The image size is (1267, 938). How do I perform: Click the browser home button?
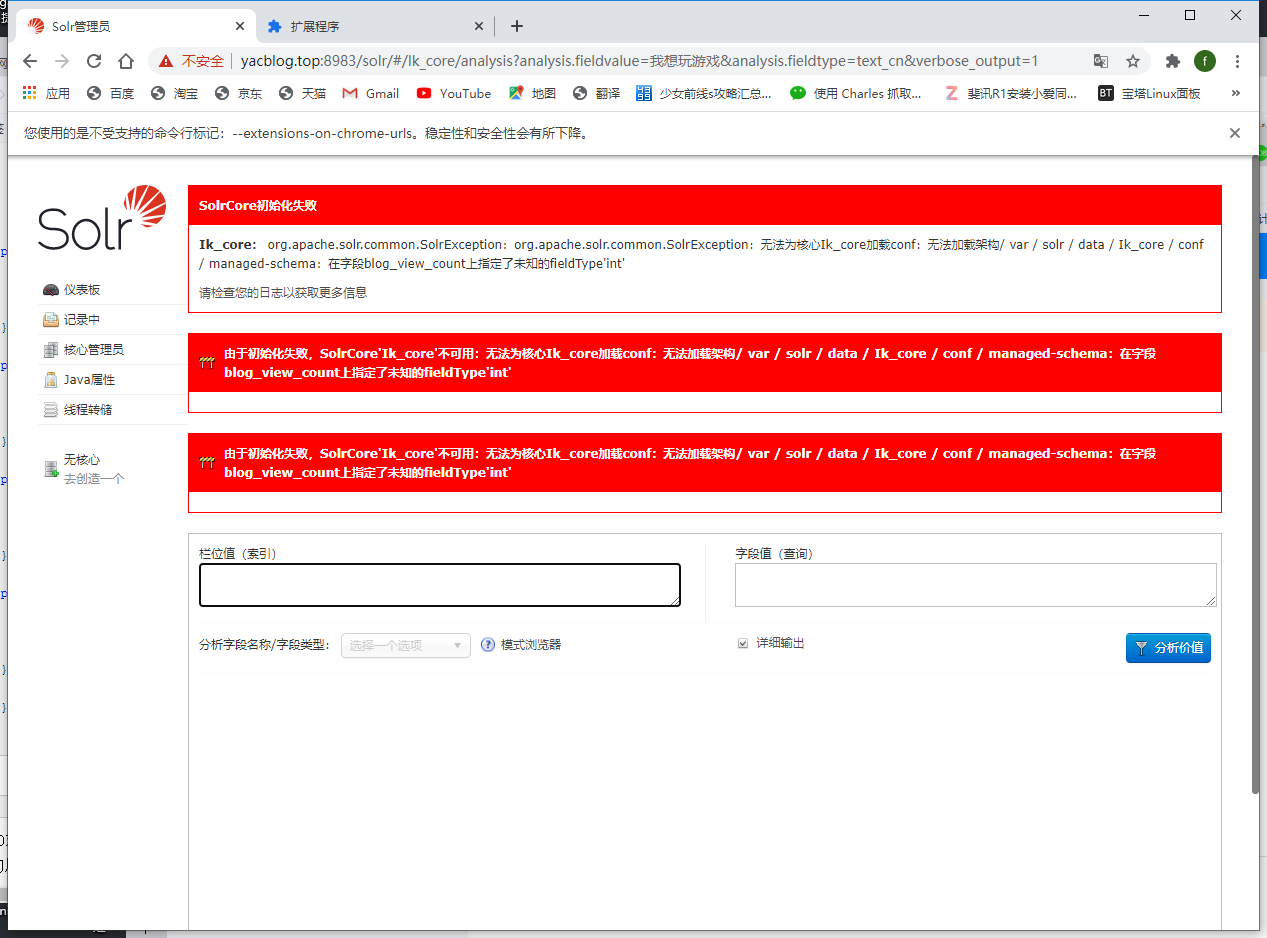(x=126, y=61)
